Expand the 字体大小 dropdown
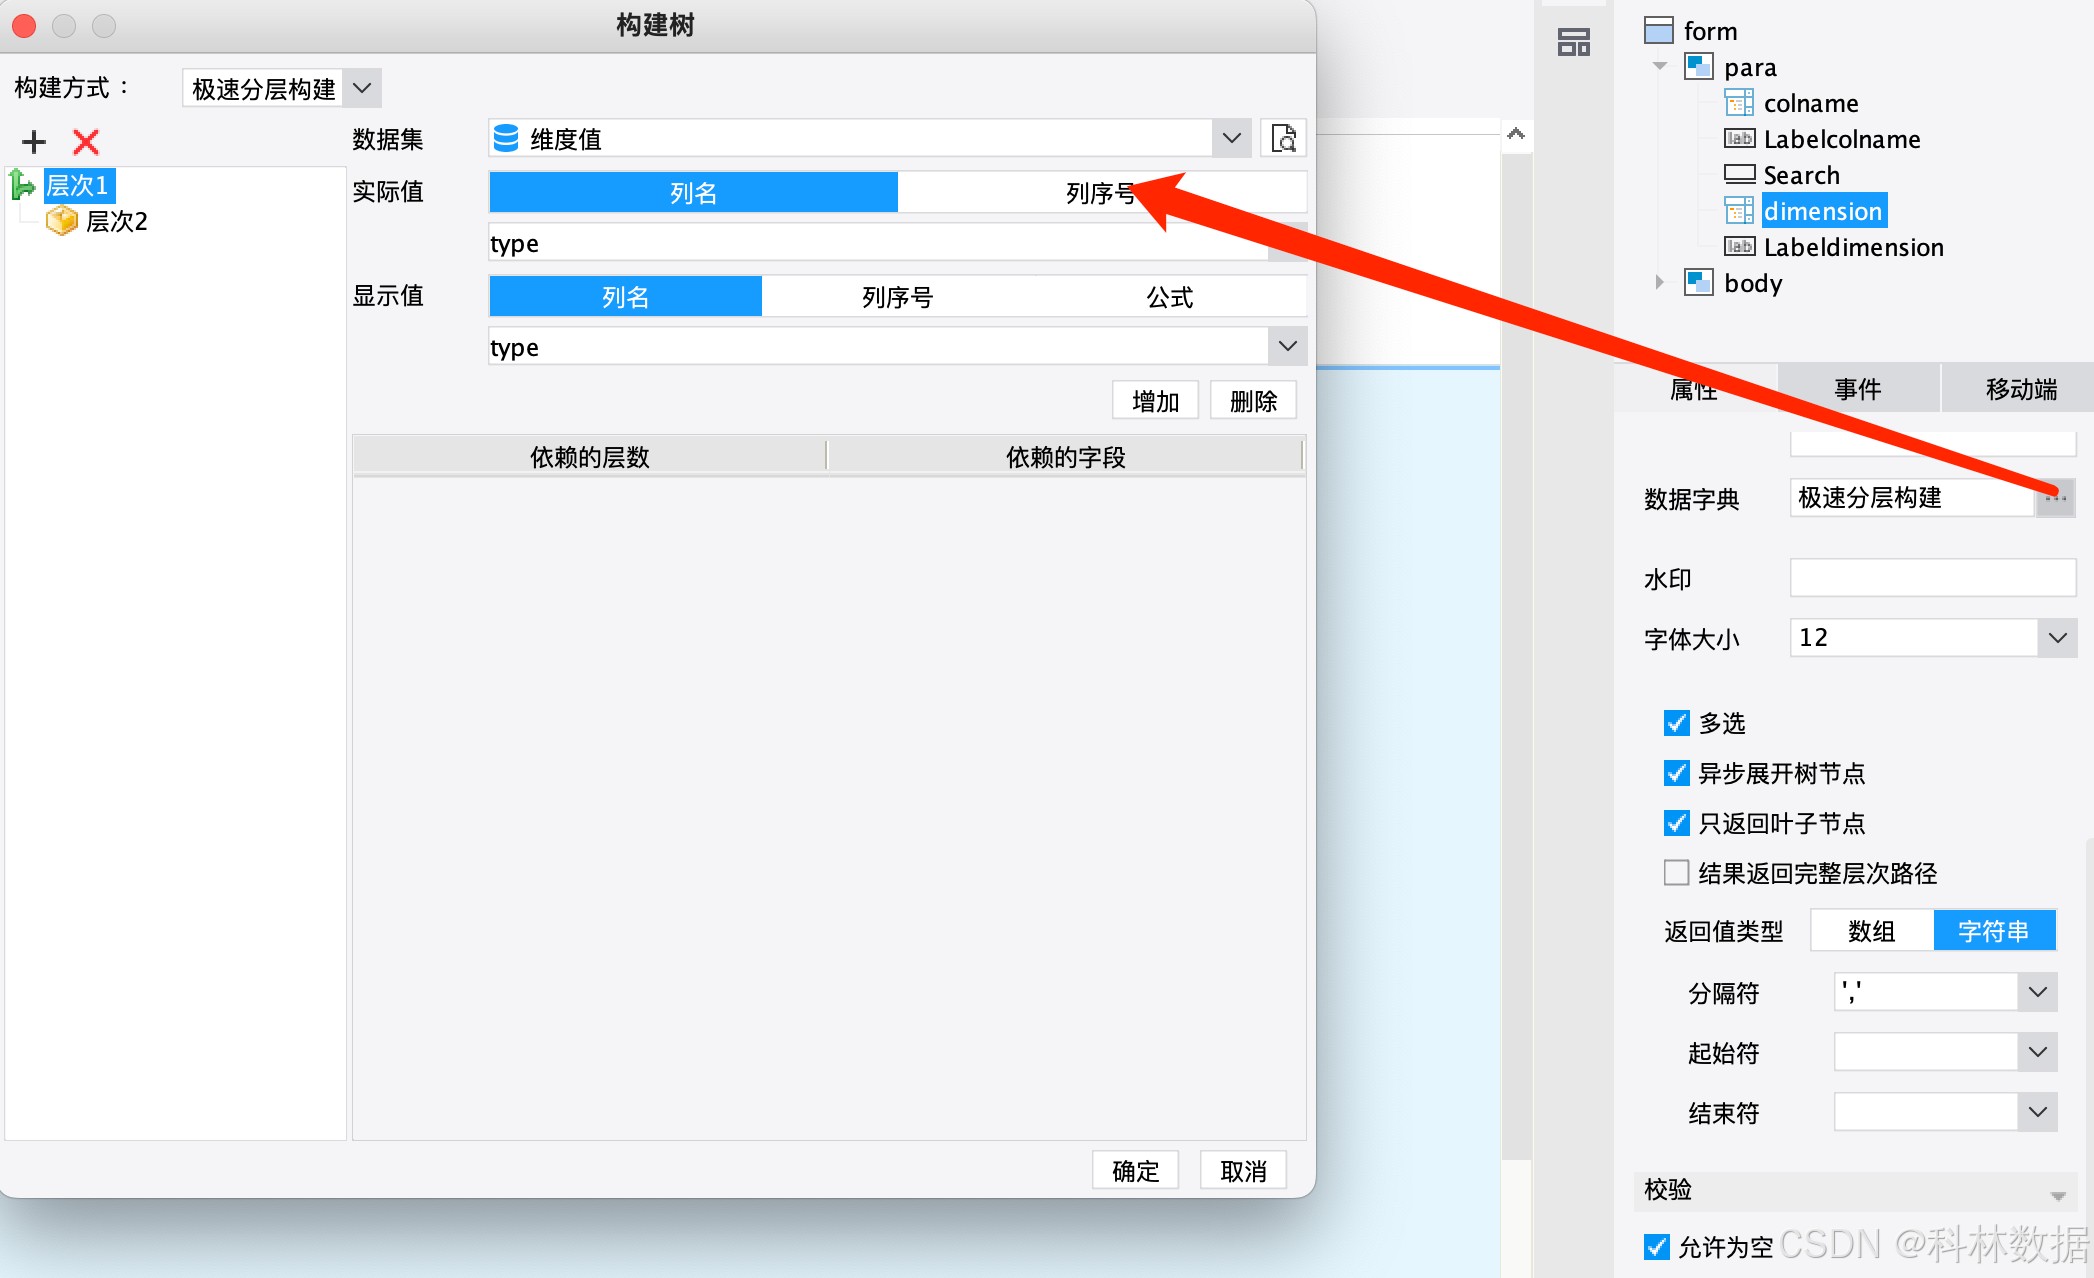 tap(2057, 638)
